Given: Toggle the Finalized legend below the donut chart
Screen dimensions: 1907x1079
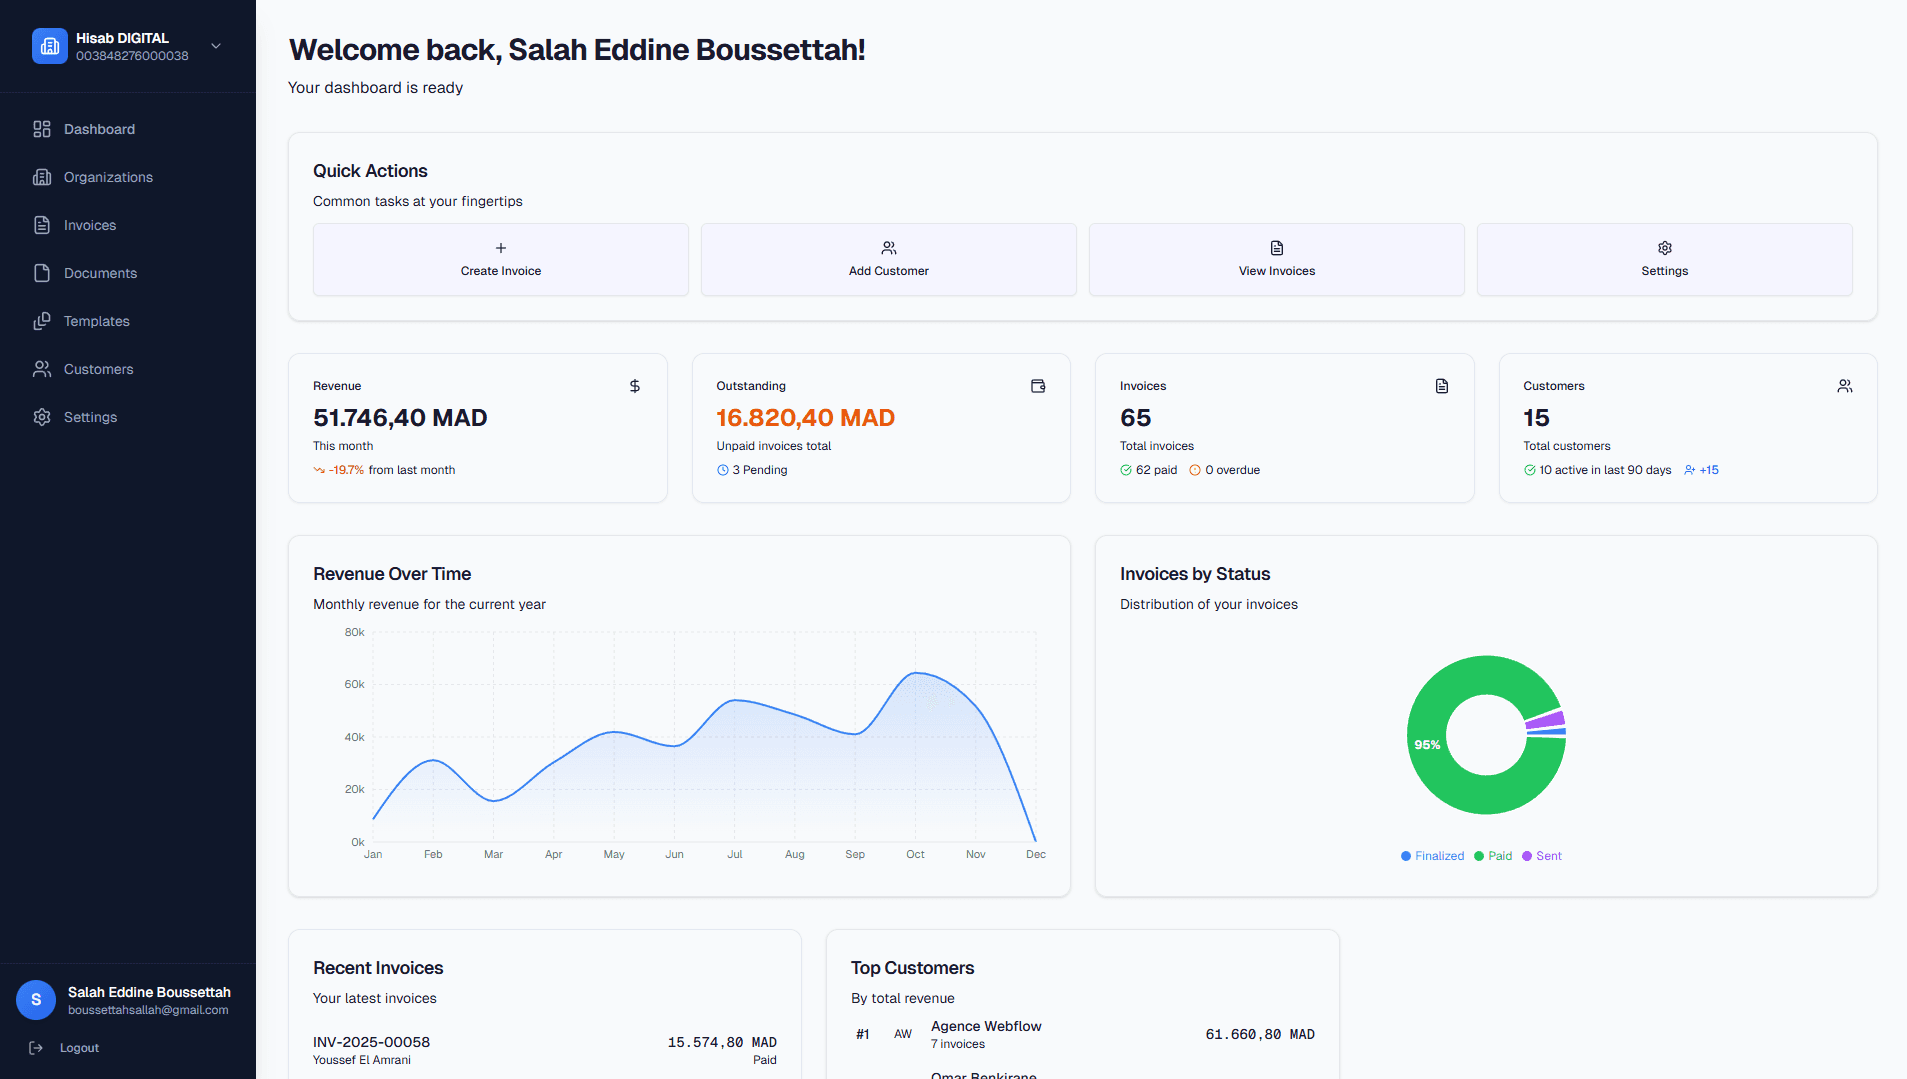Looking at the screenshot, I should tap(1432, 856).
